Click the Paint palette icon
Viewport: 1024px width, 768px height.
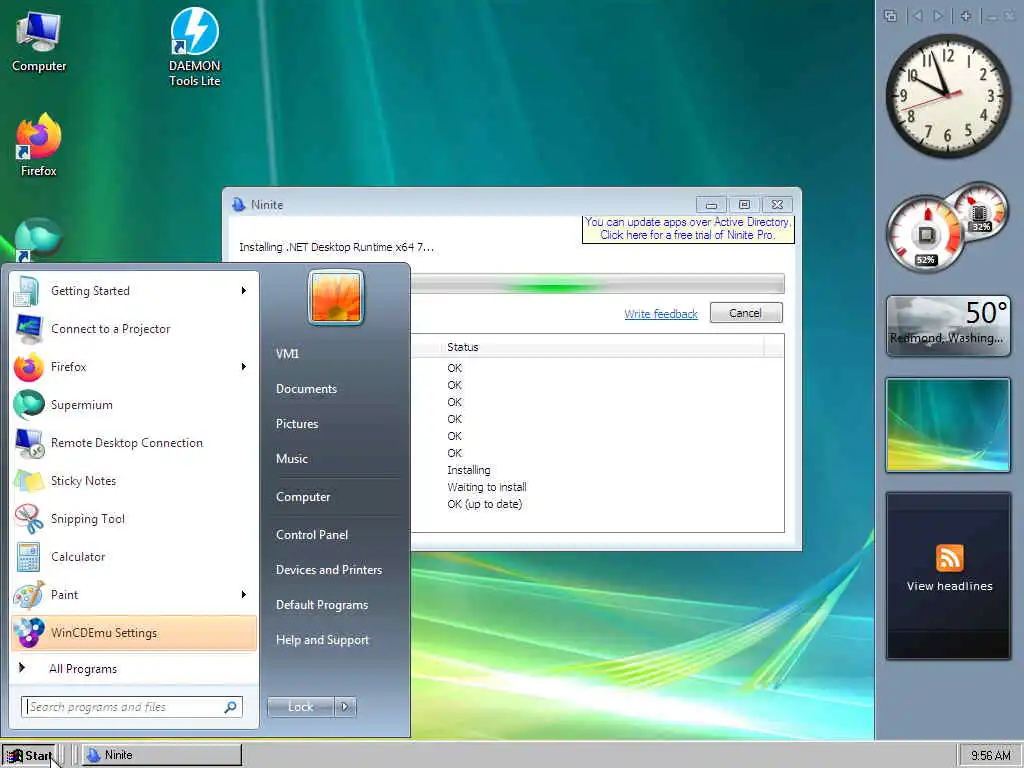click(x=29, y=595)
